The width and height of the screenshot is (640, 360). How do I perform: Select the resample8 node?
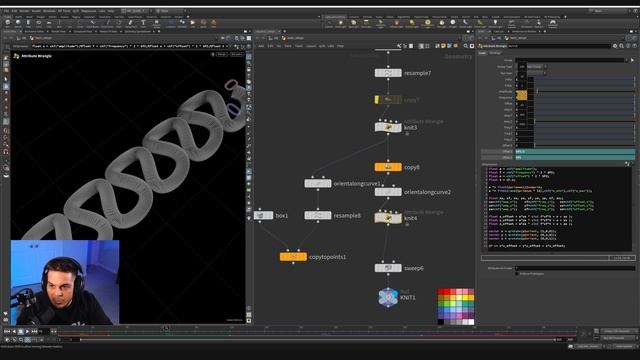318,215
